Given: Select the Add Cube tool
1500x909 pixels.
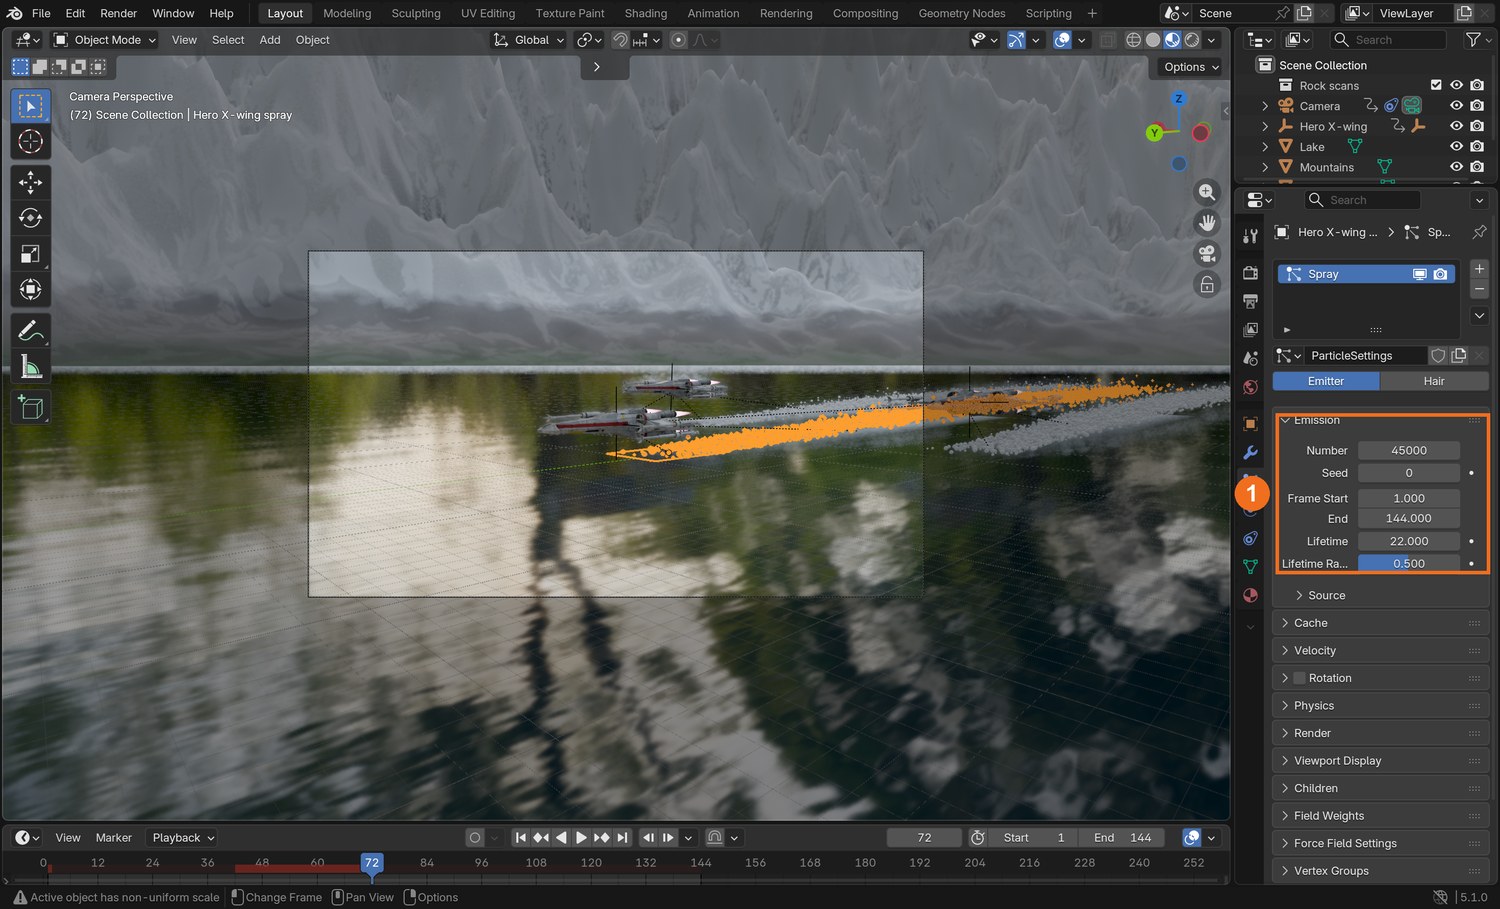Looking at the screenshot, I should 31,407.
